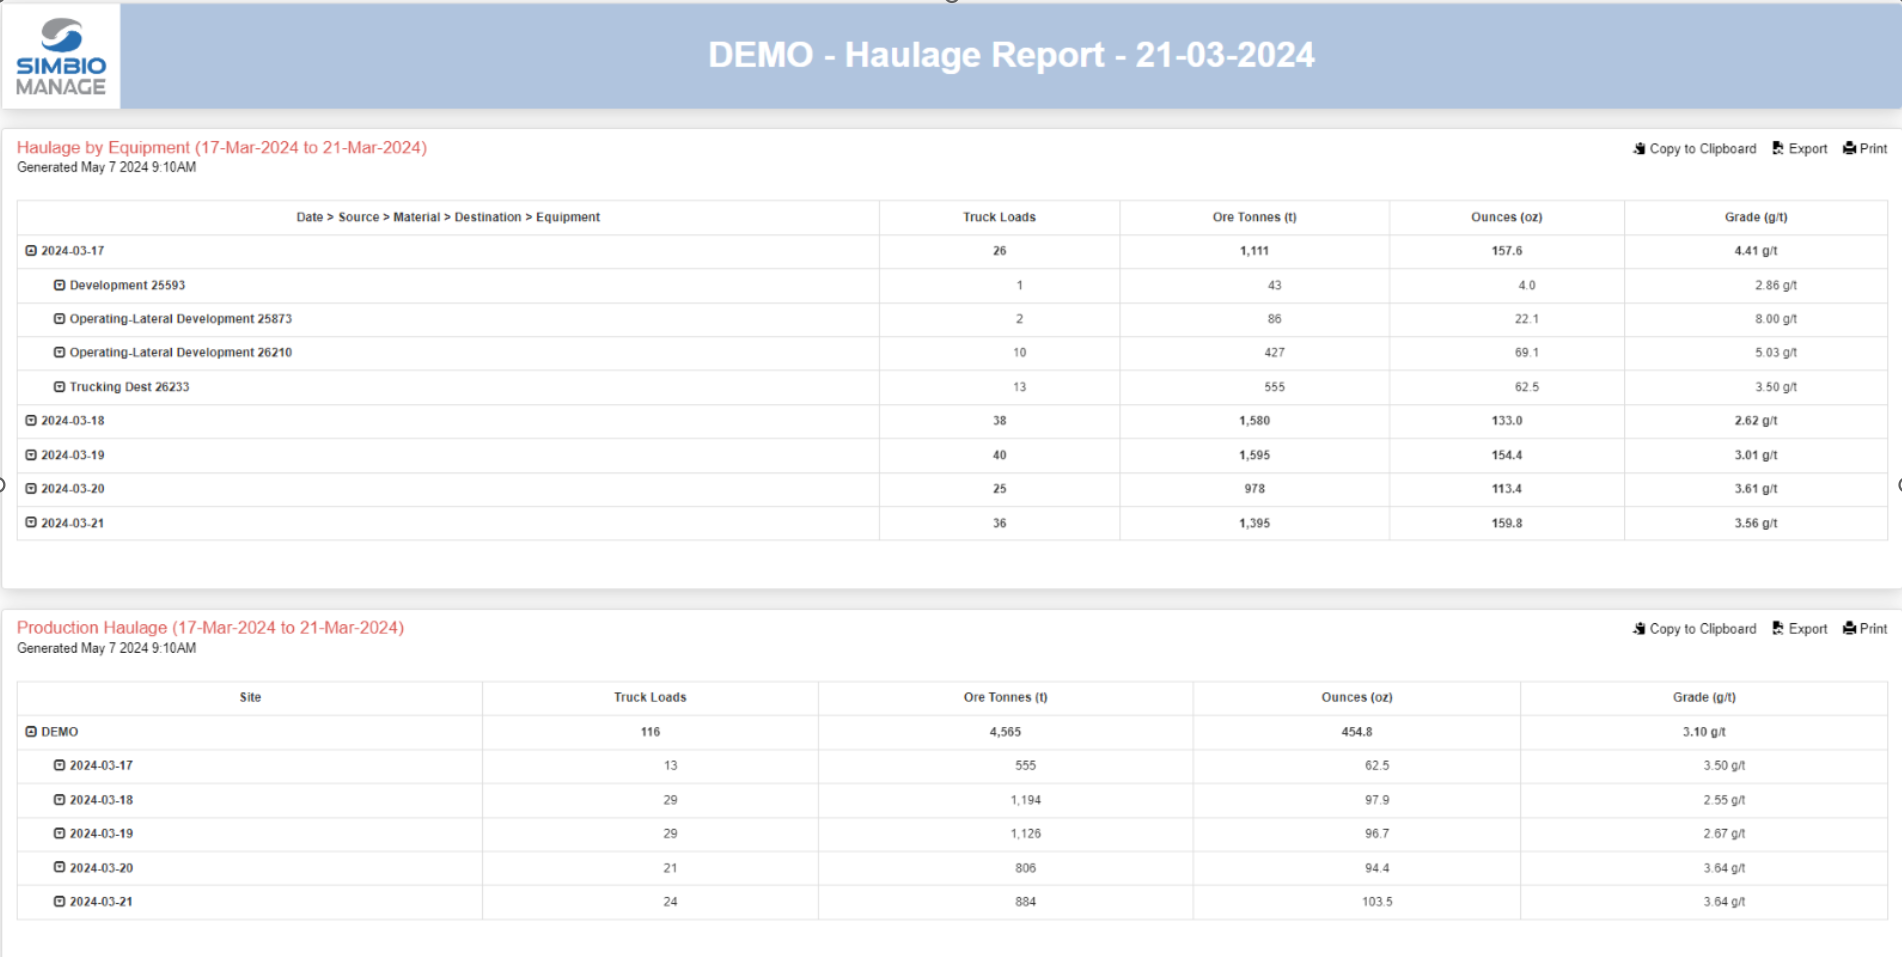Expand 2024-03-20 under DEMO in Production Haulage
The height and width of the screenshot is (957, 1902).
(59, 868)
